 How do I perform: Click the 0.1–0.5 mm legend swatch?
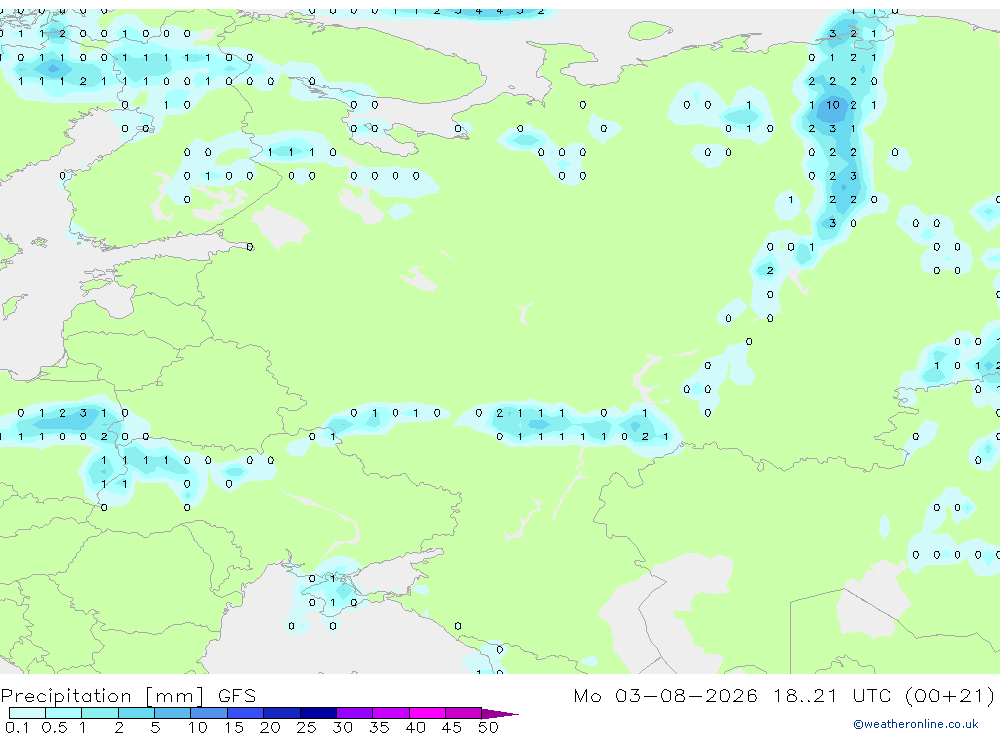27,713
